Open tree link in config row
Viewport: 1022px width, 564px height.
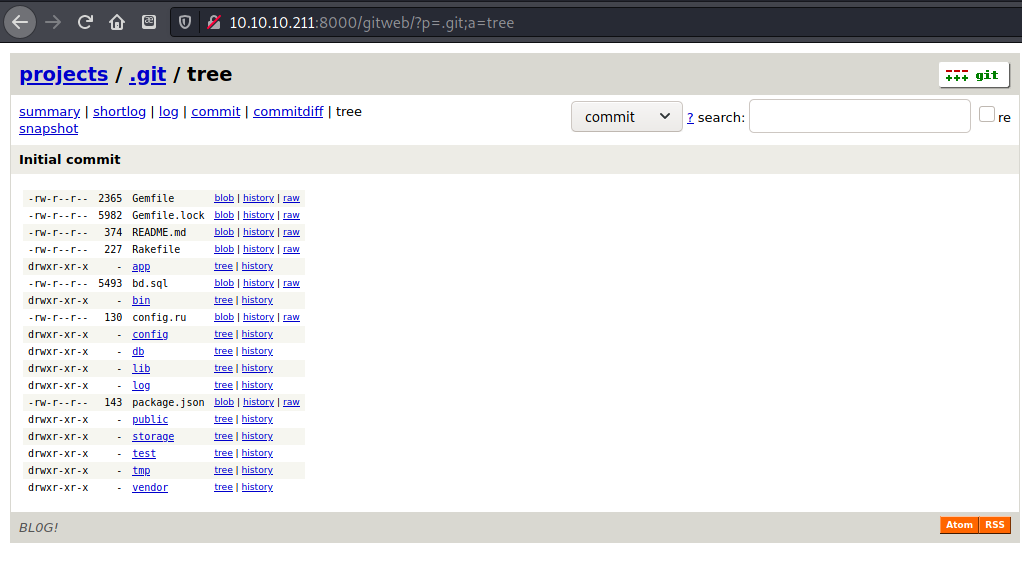pyautogui.click(x=223, y=334)
